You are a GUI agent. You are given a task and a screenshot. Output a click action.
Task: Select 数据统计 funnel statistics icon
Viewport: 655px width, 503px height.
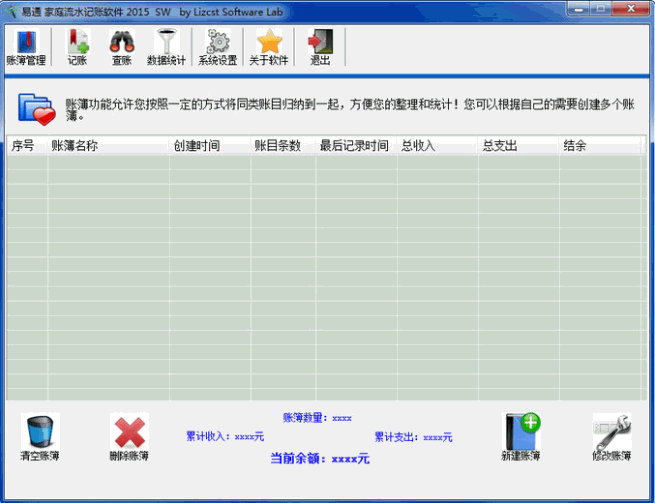[166, 47]
